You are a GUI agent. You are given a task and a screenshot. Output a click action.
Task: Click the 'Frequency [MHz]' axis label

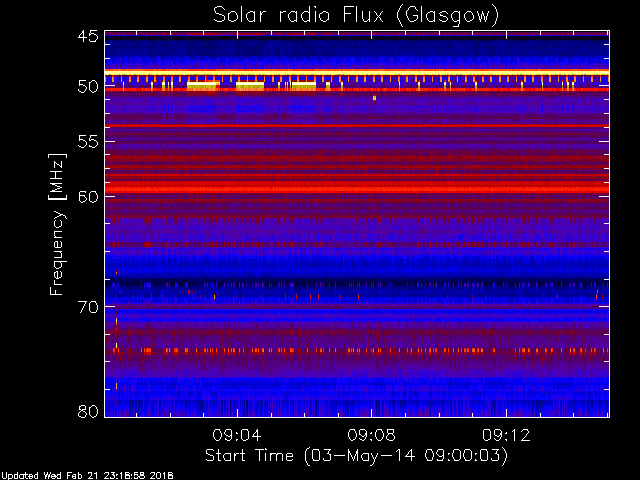coord(57,224)
